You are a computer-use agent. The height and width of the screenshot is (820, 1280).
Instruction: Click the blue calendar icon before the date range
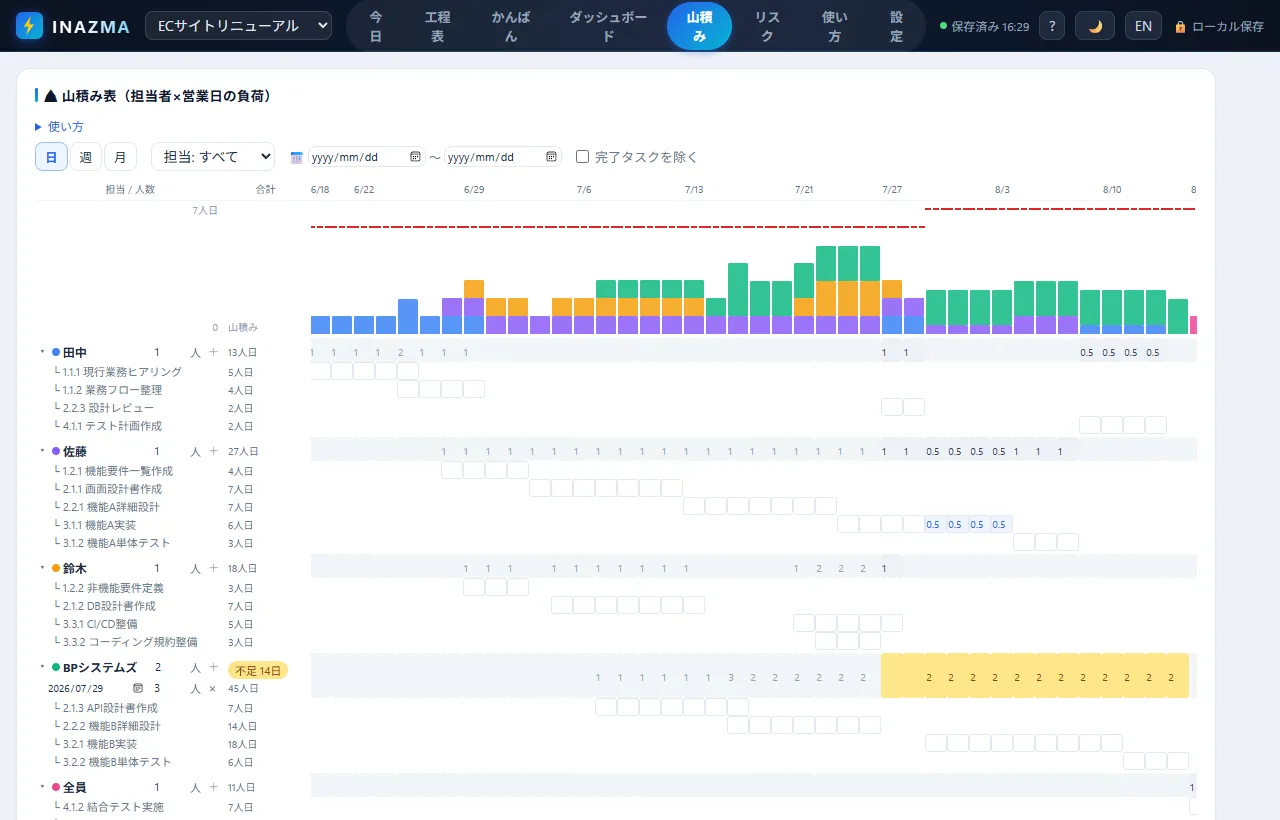click(x=296, y=157)
